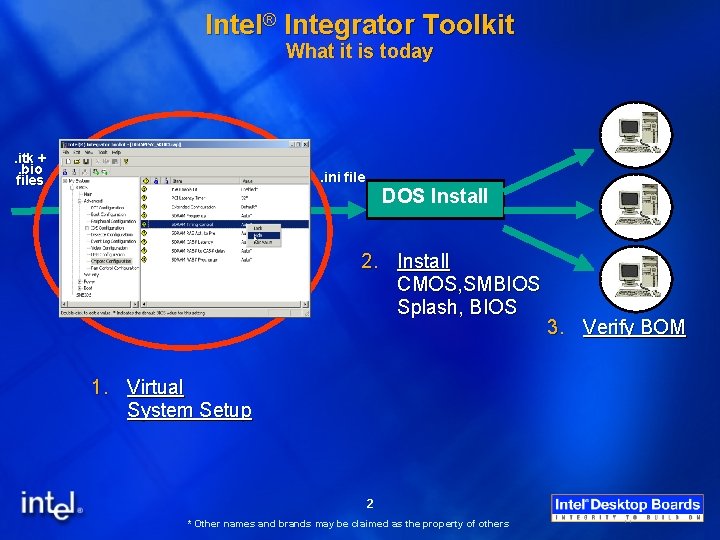Click the Intel logo on the slide
720x540 pixels.
pyautogui.click(x=51, y=505)
